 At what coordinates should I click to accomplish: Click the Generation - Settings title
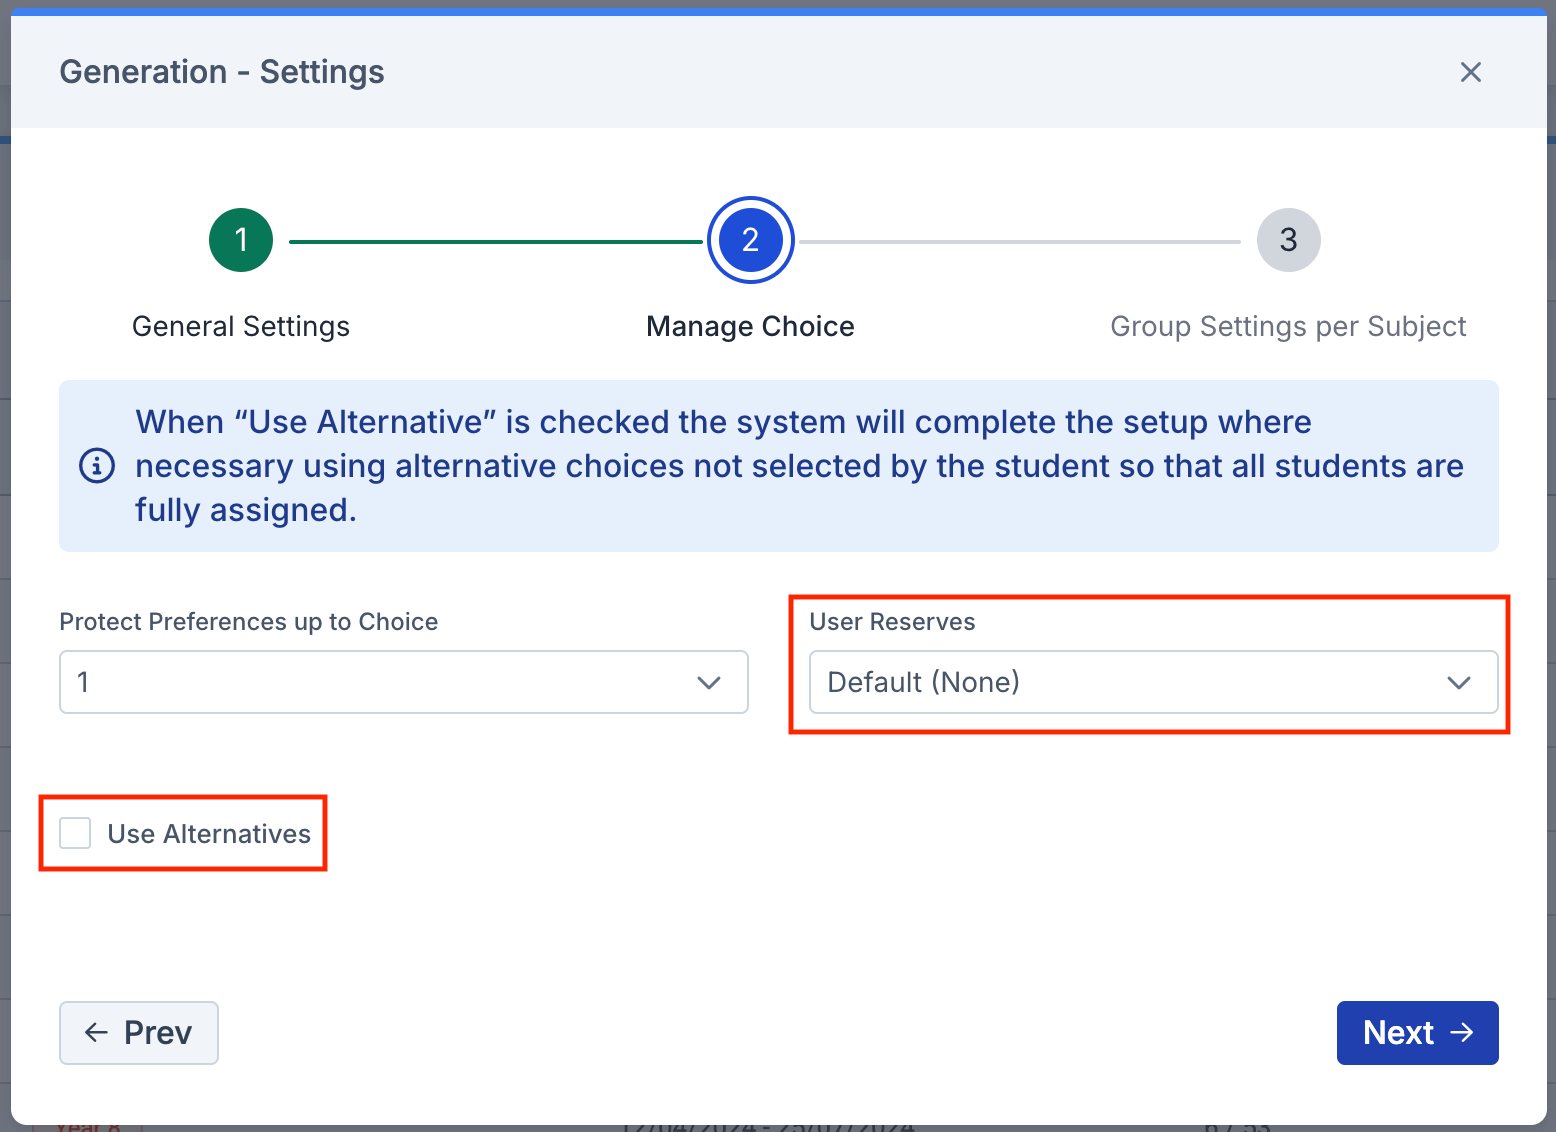(x=222, y=72)
